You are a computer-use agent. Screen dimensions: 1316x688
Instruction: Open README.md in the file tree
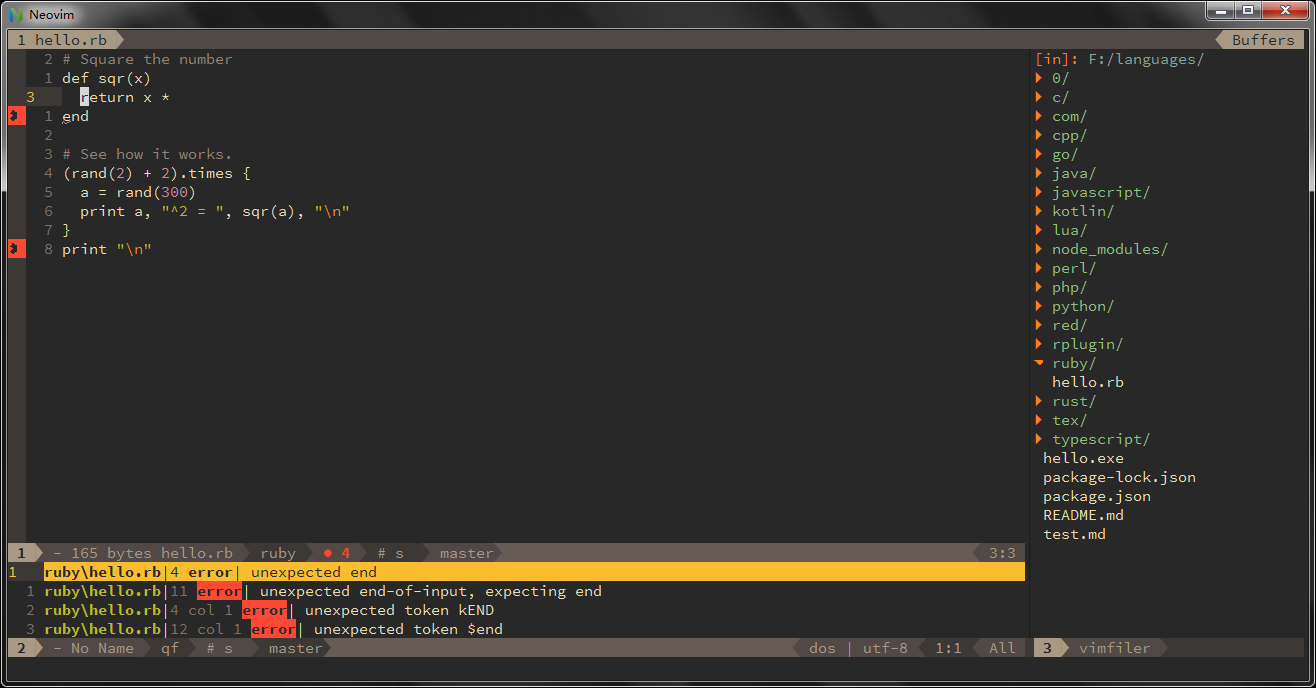tap(1083, 515)
